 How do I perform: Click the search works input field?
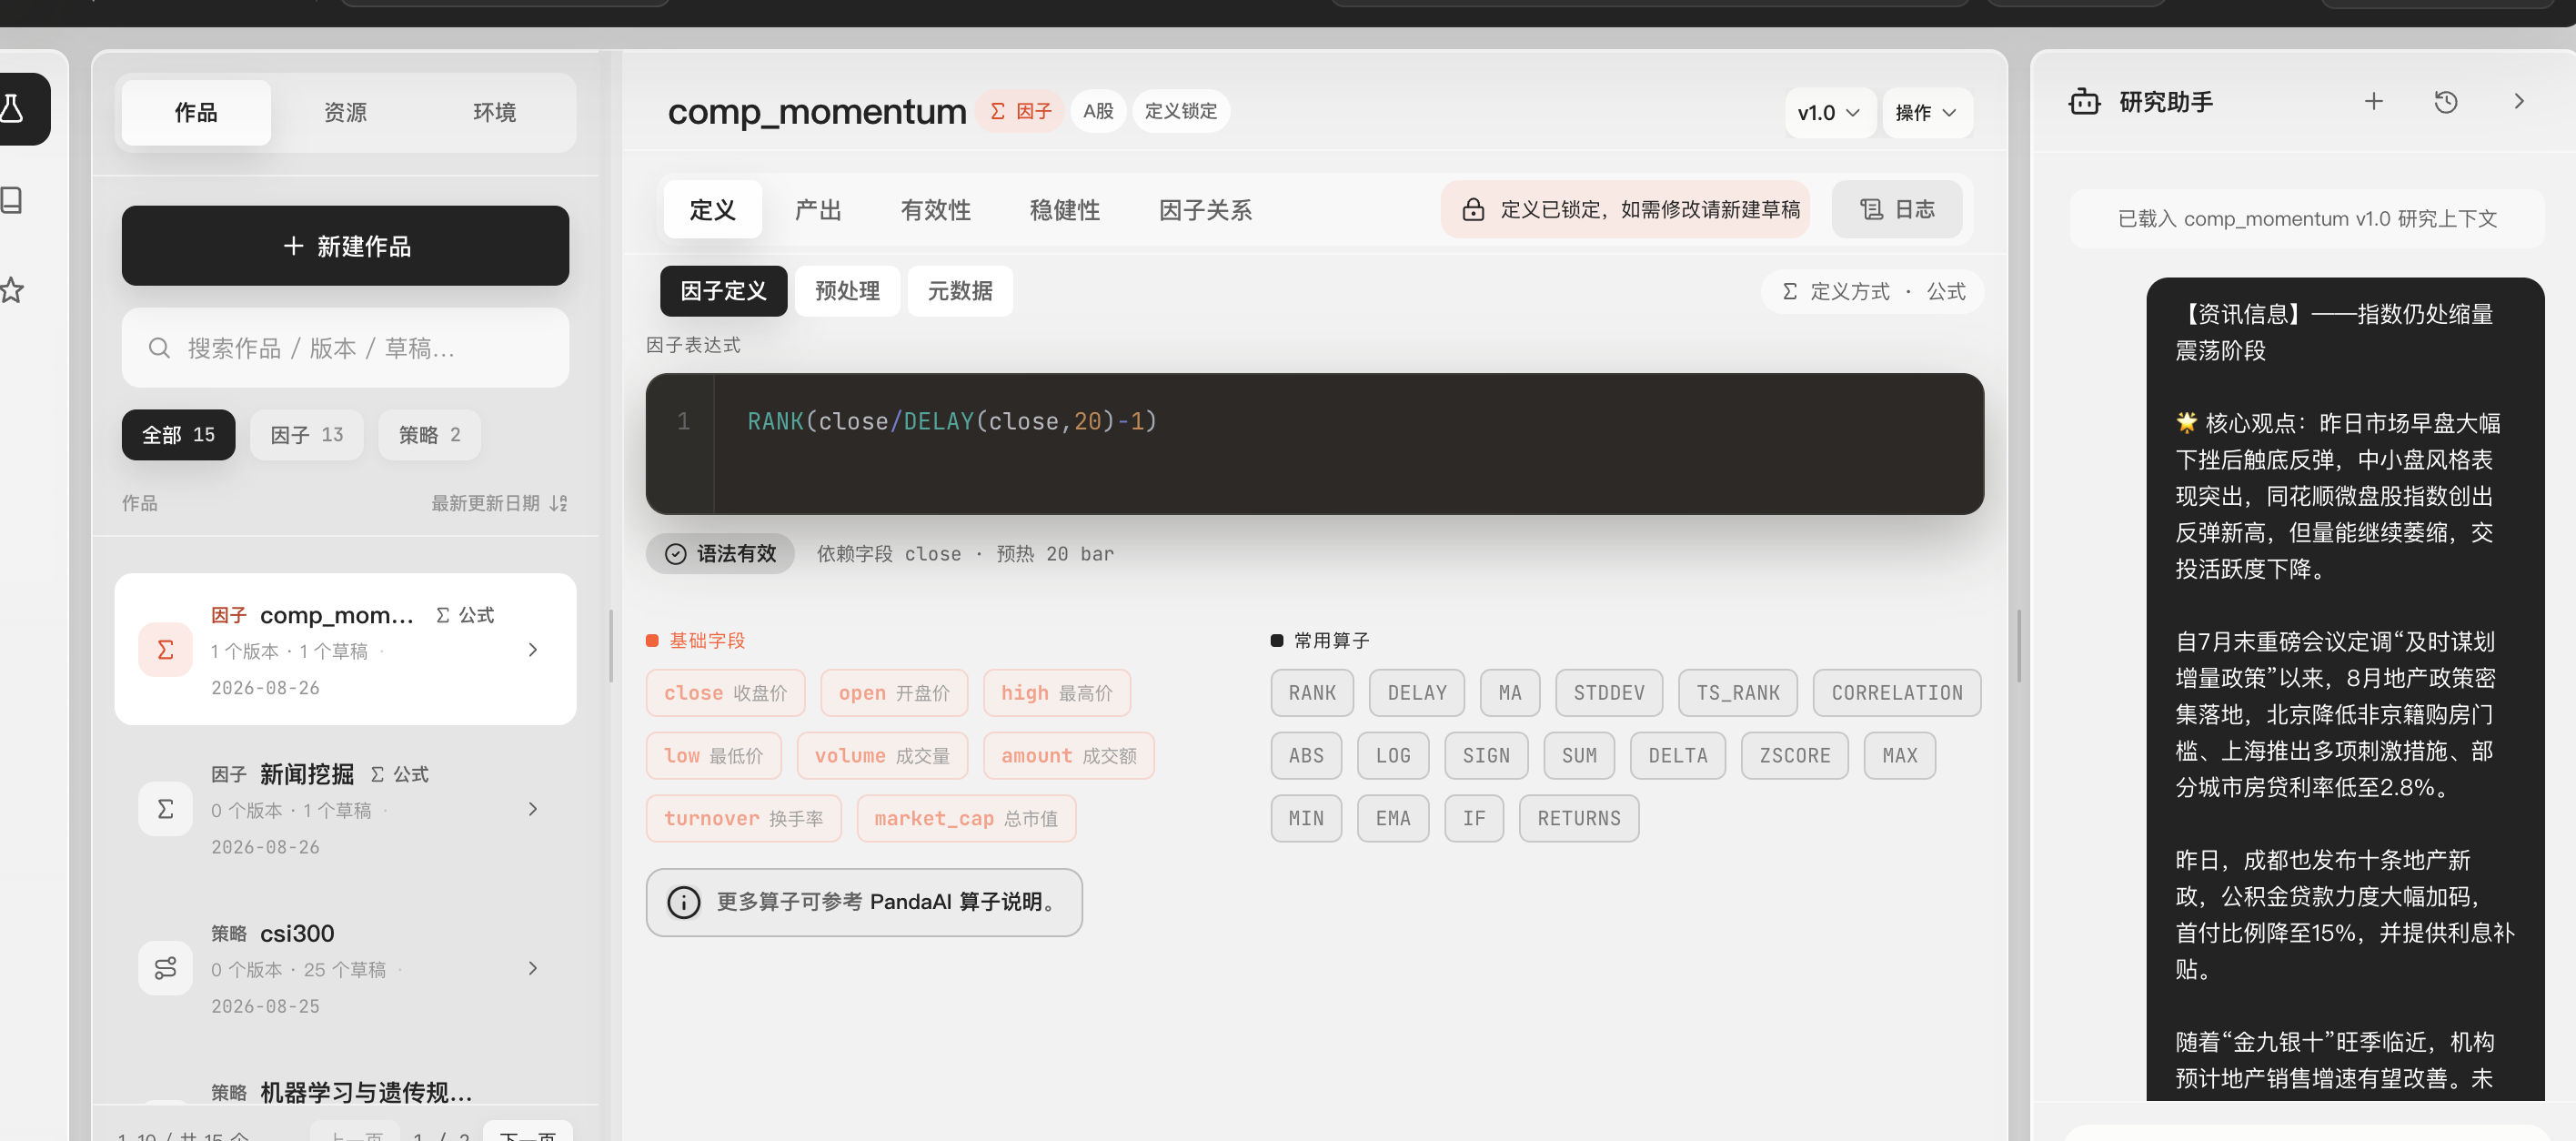pyautogui.click(x=345, y=348)
